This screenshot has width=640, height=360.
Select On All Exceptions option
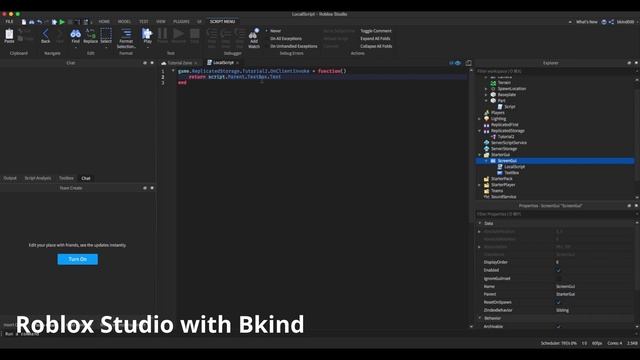point(286,39)
